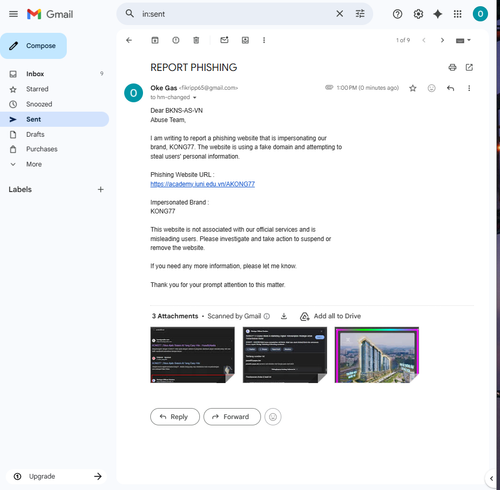Expand the More folders list
Screen dimensions: 500x490
click(54, 164)
